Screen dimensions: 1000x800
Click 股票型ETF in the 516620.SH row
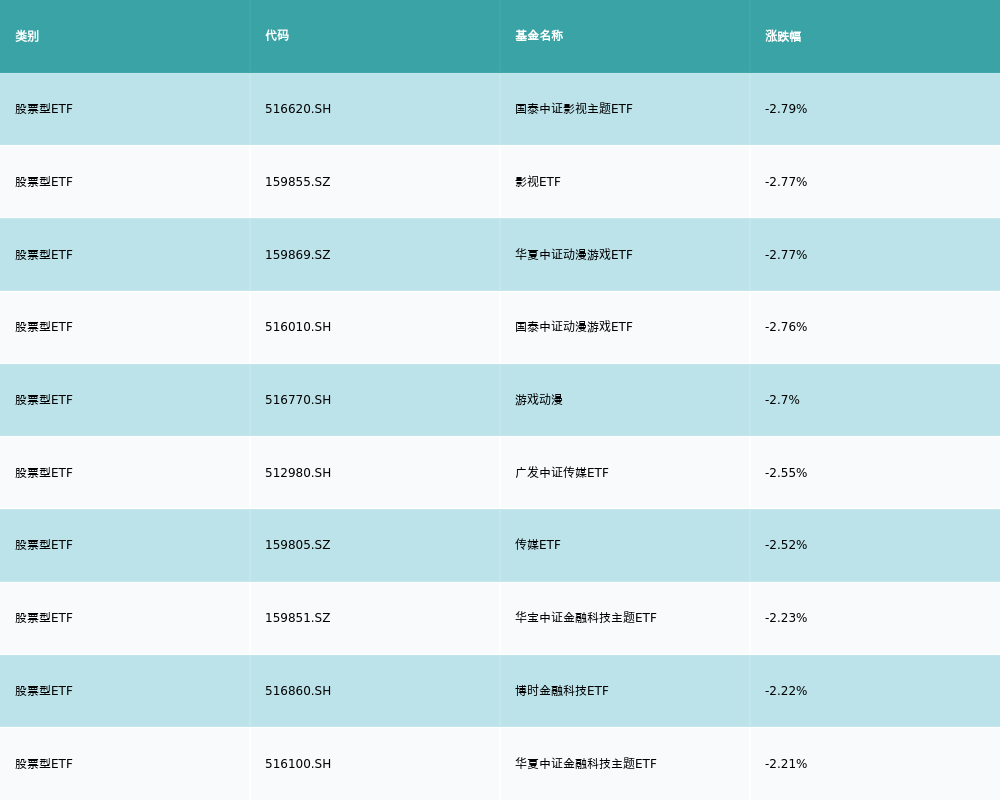point(44,109)
